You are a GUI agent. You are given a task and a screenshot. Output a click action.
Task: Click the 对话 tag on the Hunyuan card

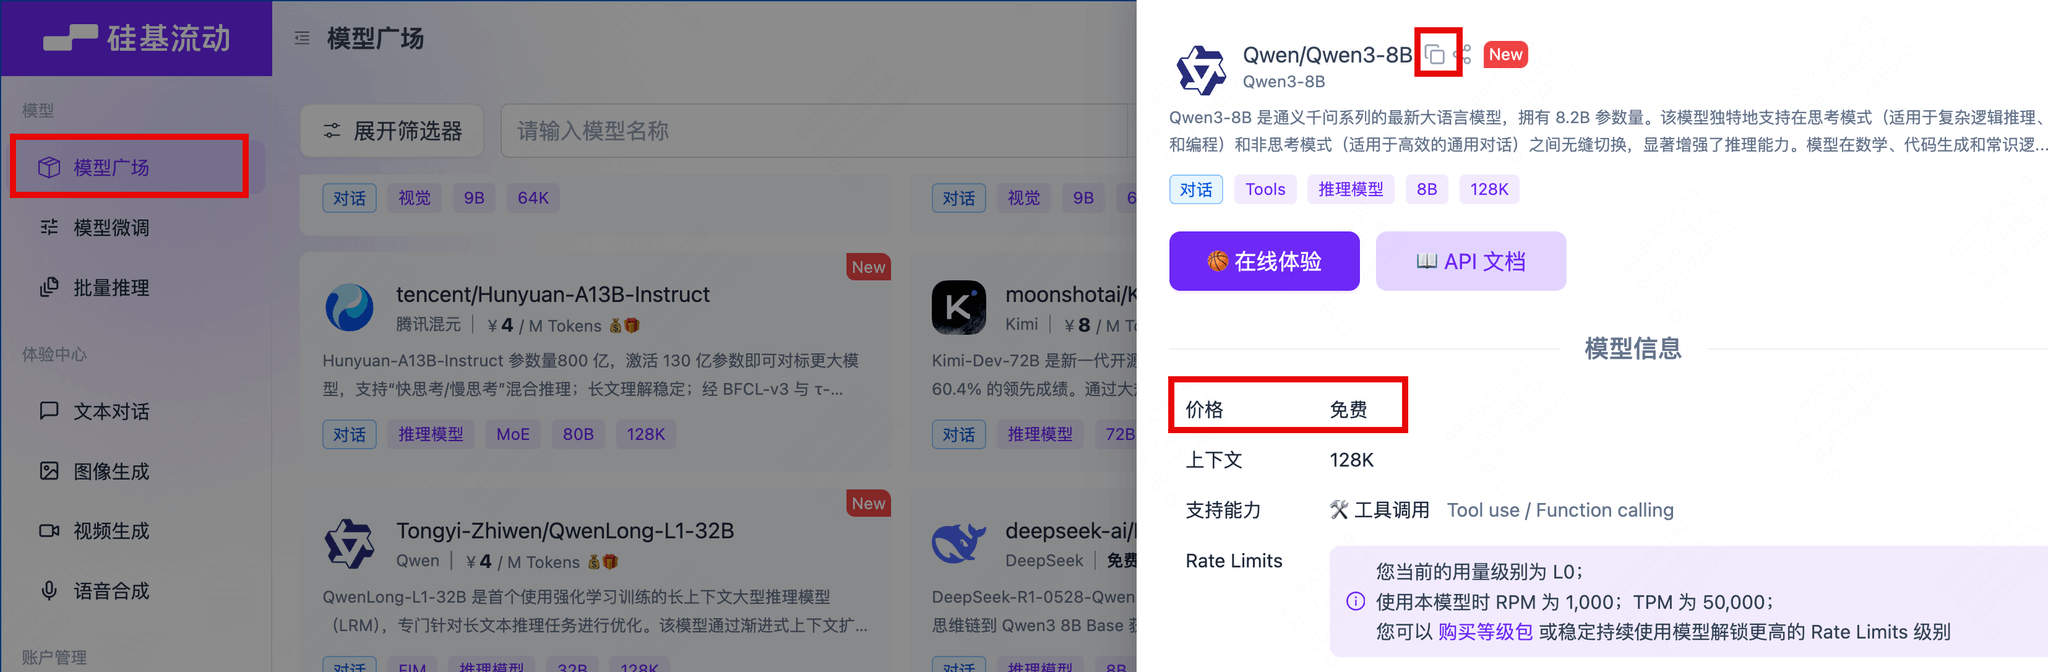349,434
